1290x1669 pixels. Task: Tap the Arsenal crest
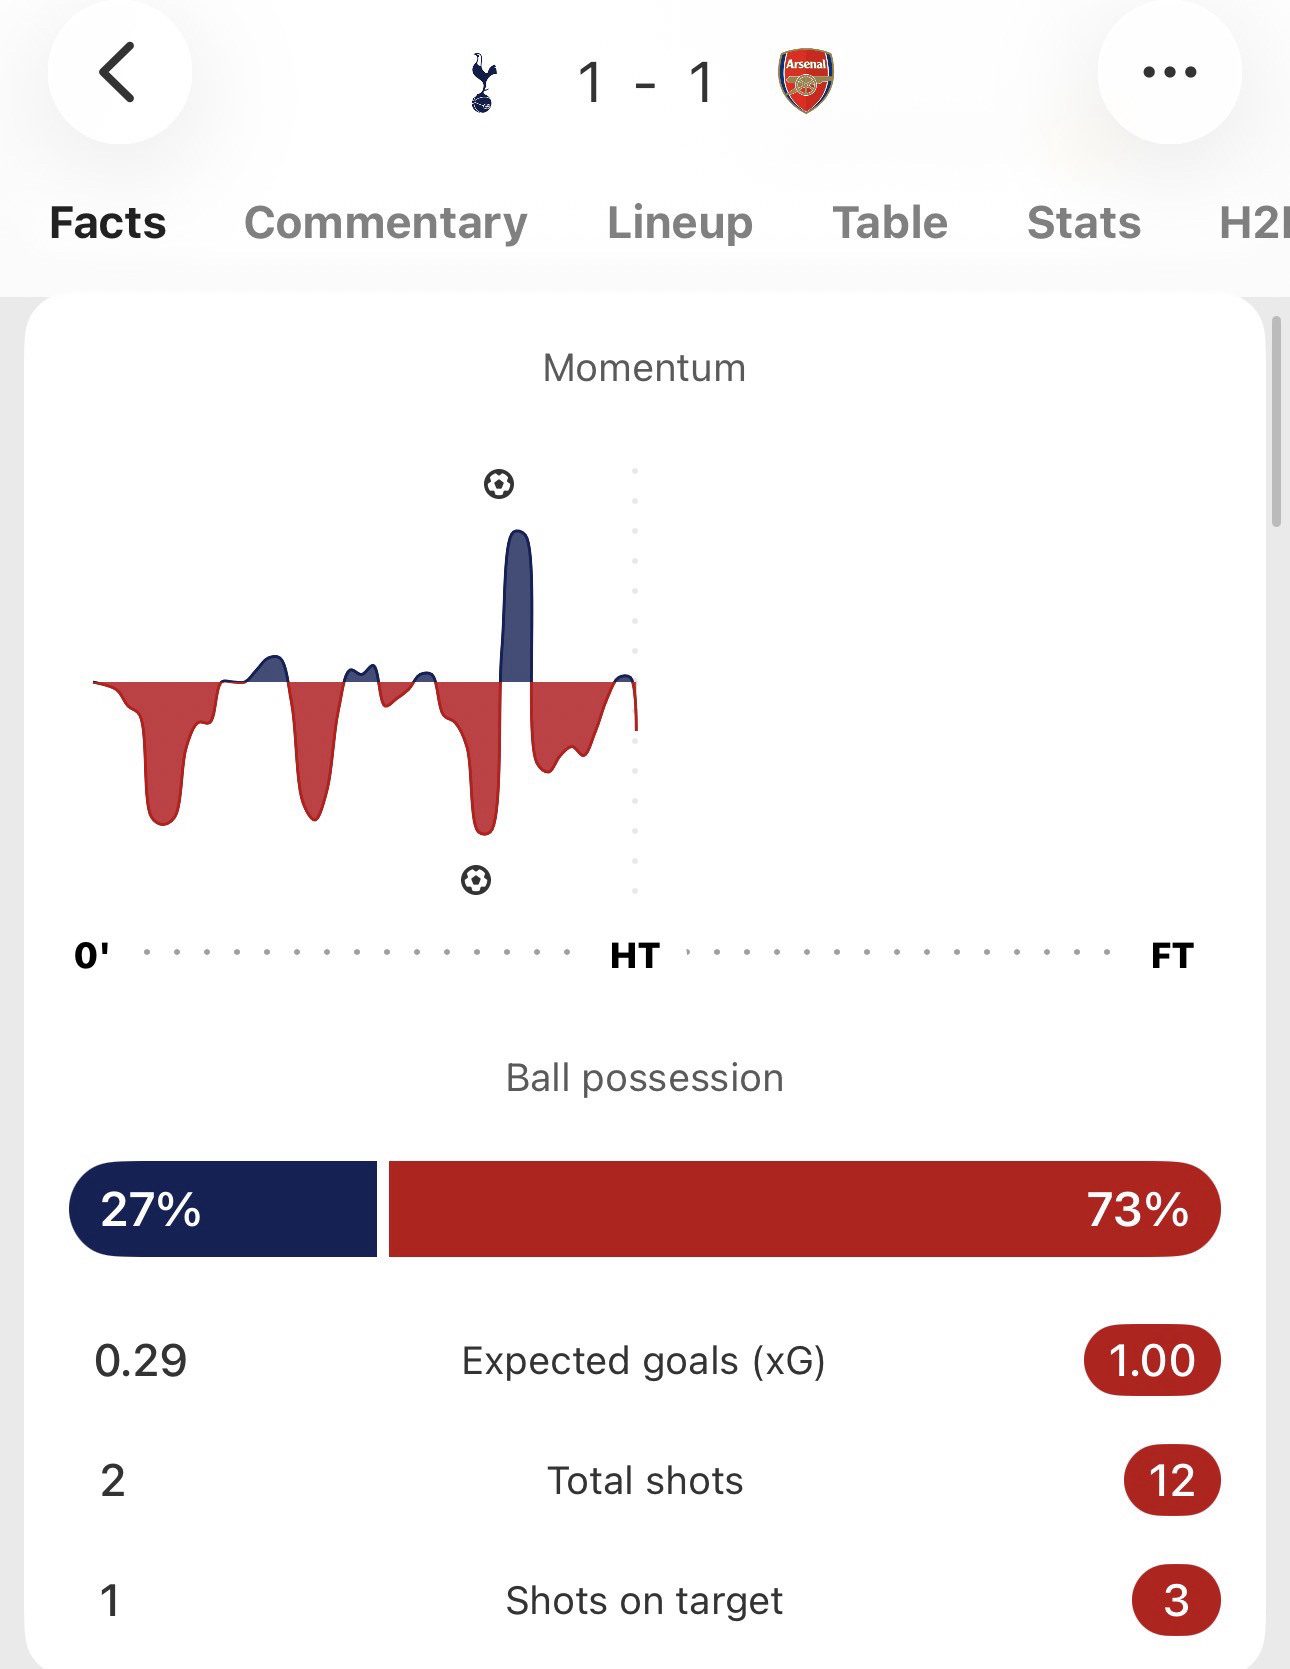[805, 80]
